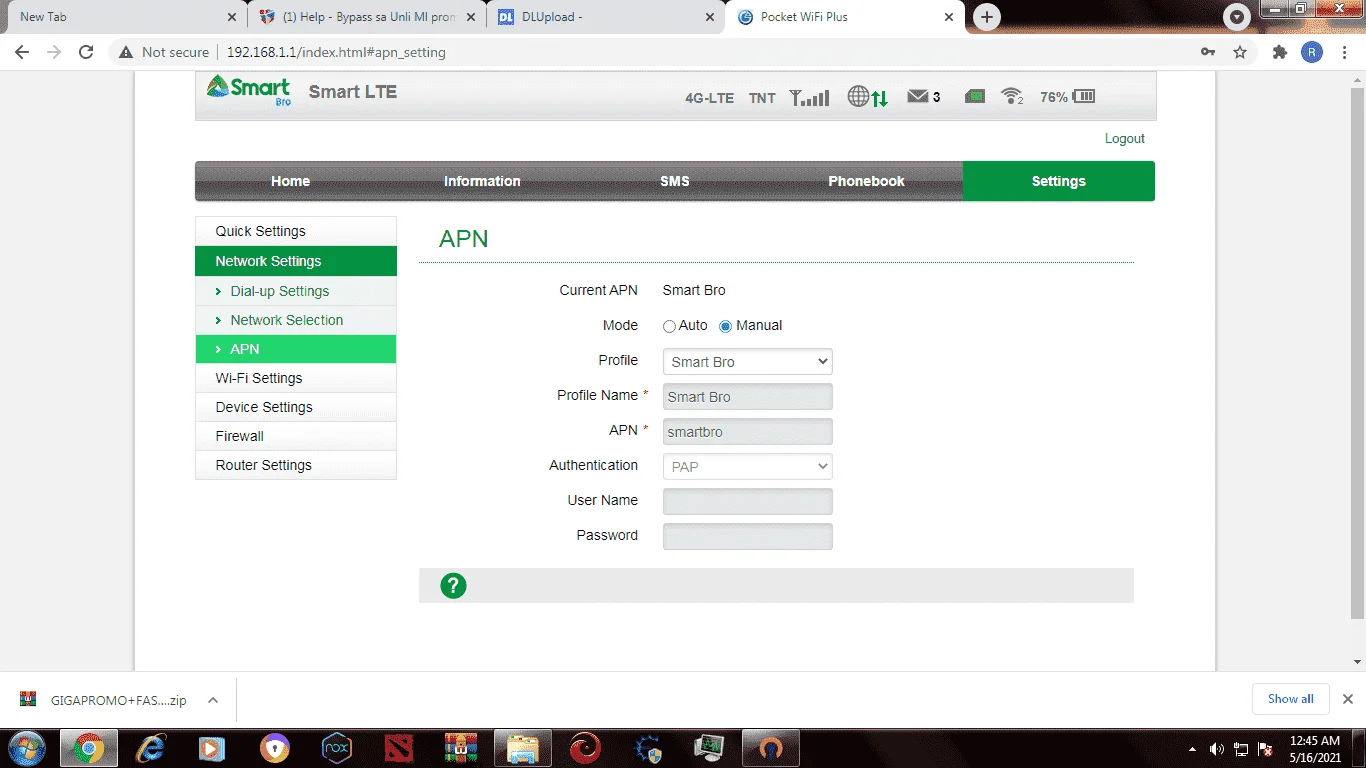Open the Windows Start menu
This screenshot has width=1366, height=768.
tap(26, 748)
